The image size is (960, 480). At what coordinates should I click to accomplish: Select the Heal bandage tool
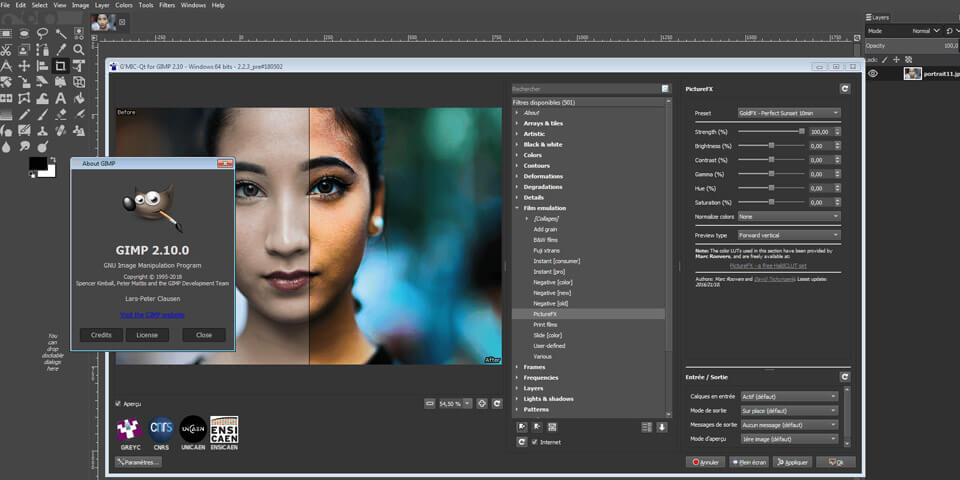(61, 130)
